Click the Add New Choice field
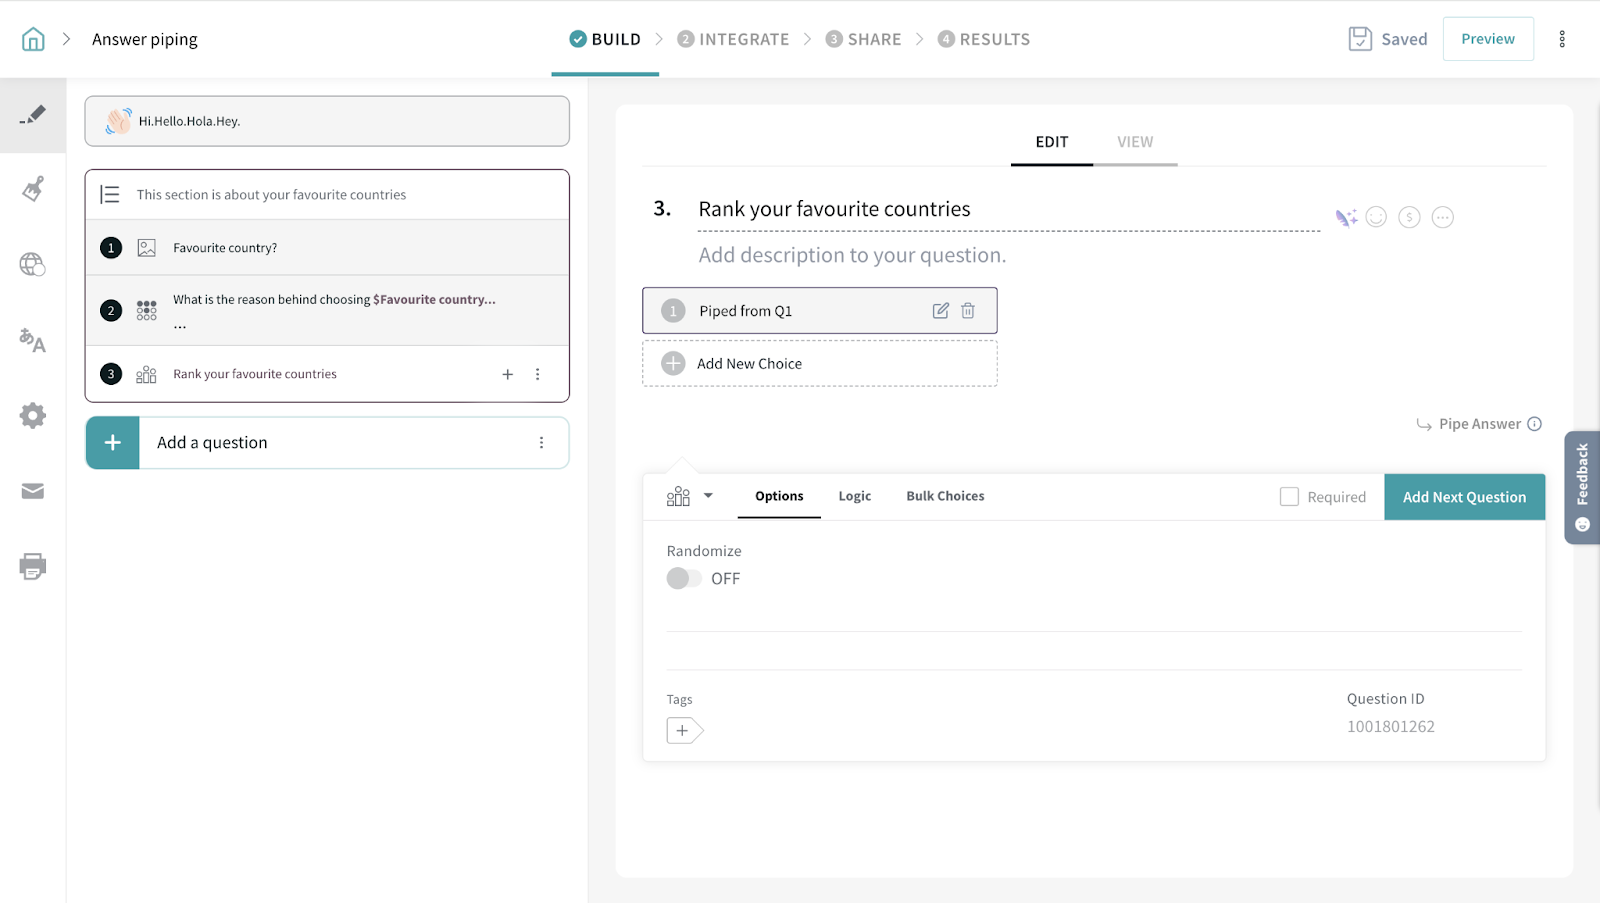This screenshot has height=903, width=1600. (x=819, y=364)
